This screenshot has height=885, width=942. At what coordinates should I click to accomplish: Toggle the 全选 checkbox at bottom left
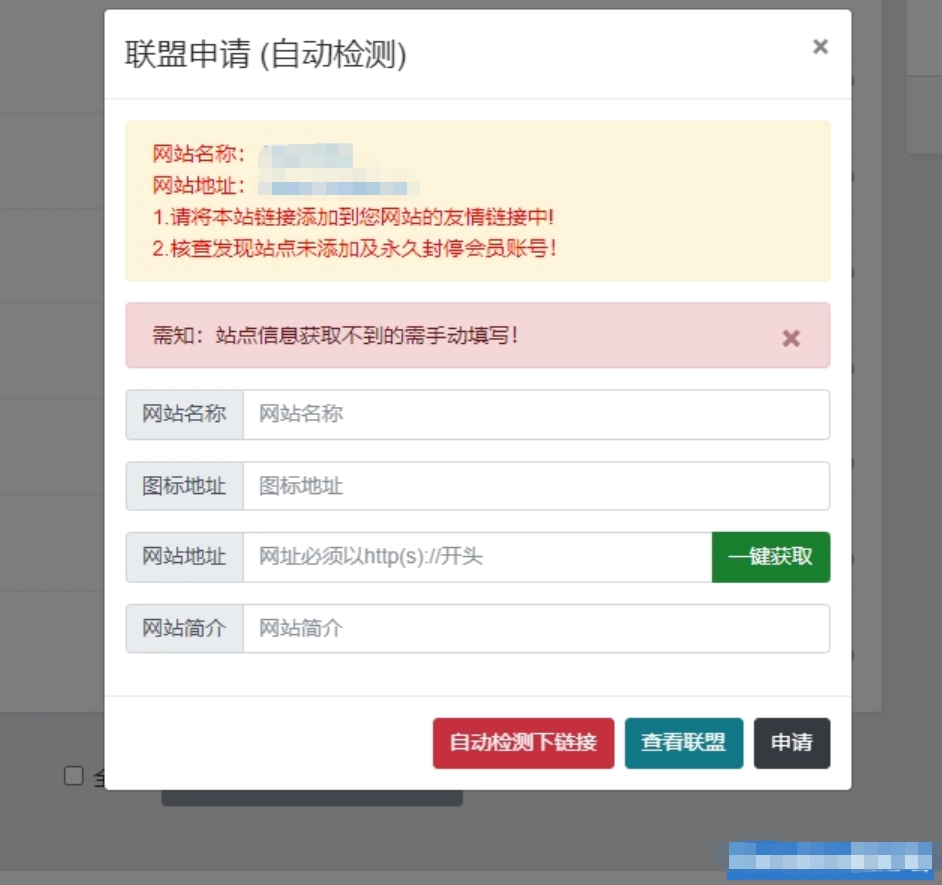point(73,777)
